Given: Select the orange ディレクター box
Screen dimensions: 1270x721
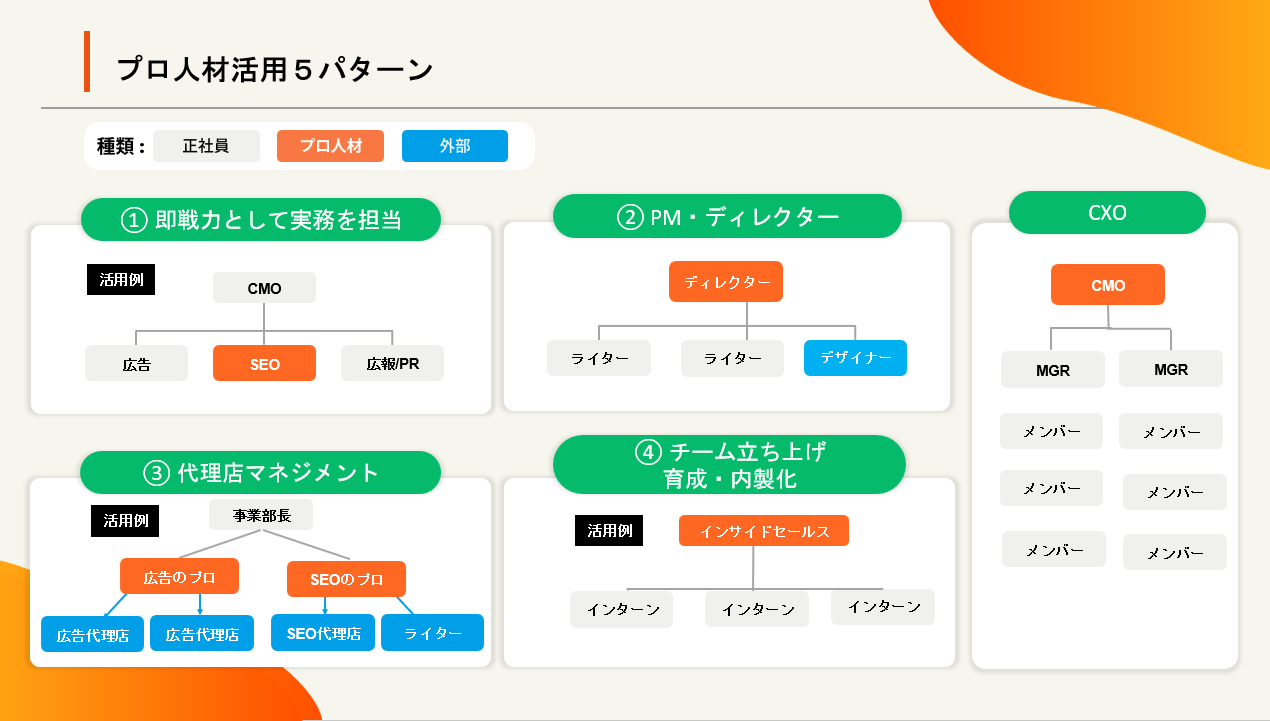Looking at the screenshot, I should (x=726, y=282).
